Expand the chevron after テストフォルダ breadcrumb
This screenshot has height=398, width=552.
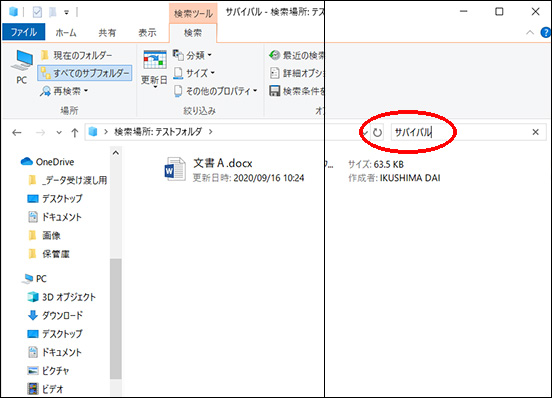(211, 132)
